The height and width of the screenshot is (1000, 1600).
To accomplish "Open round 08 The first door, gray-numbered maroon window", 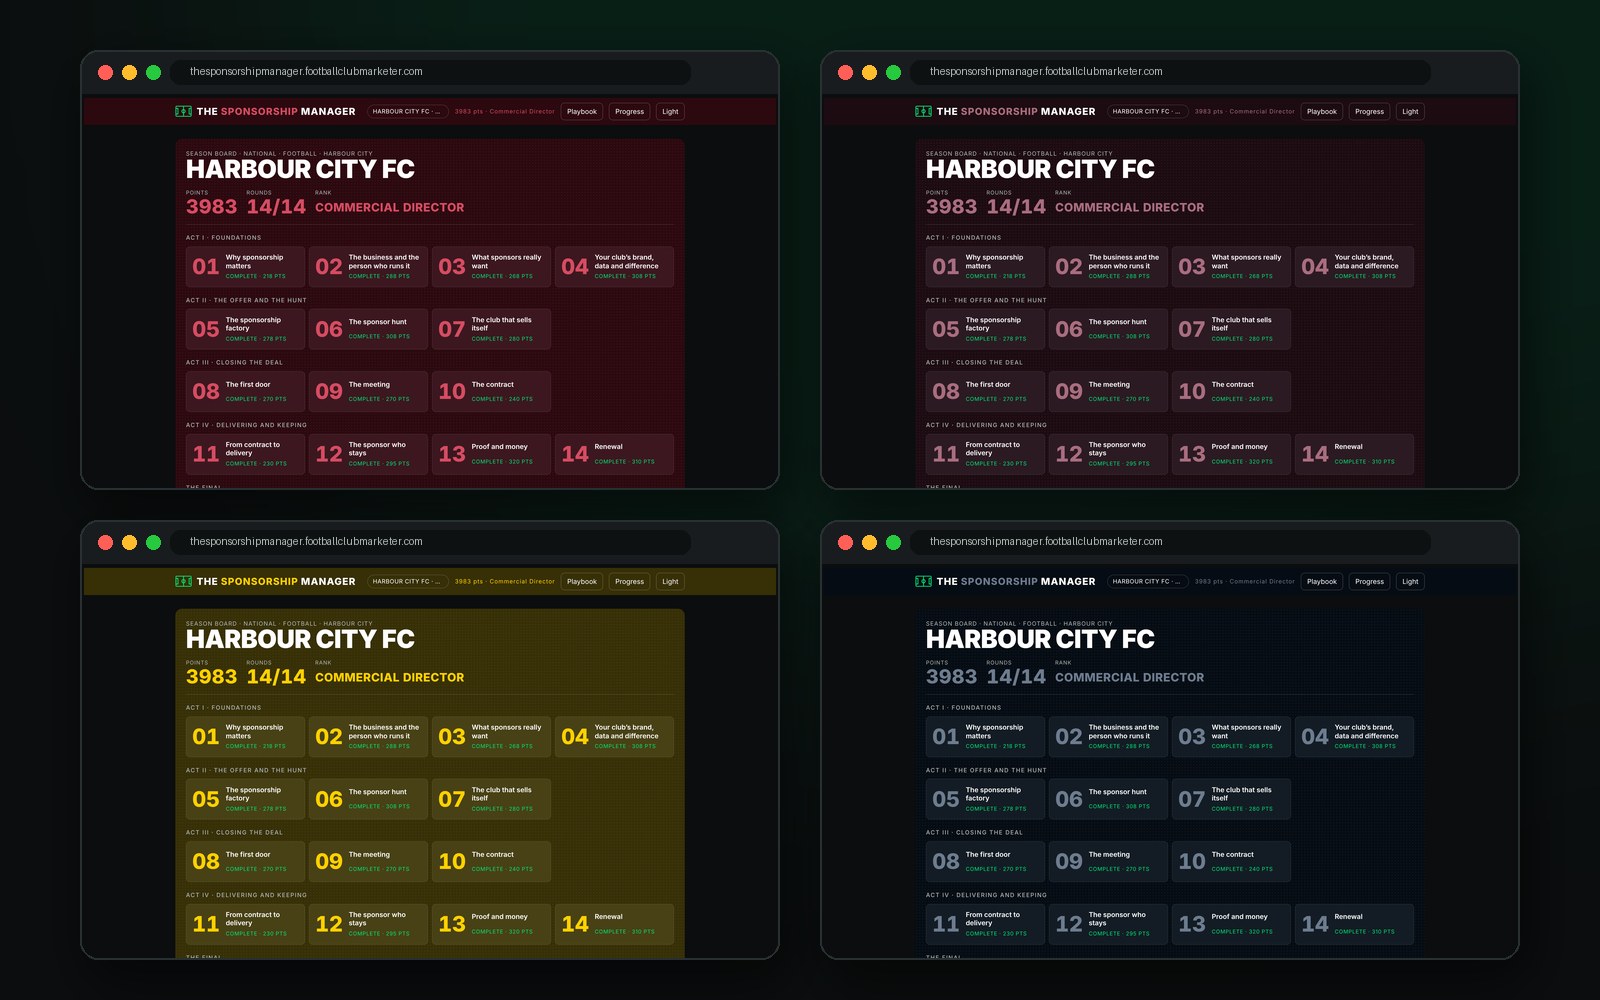I will tap(985, 391).
